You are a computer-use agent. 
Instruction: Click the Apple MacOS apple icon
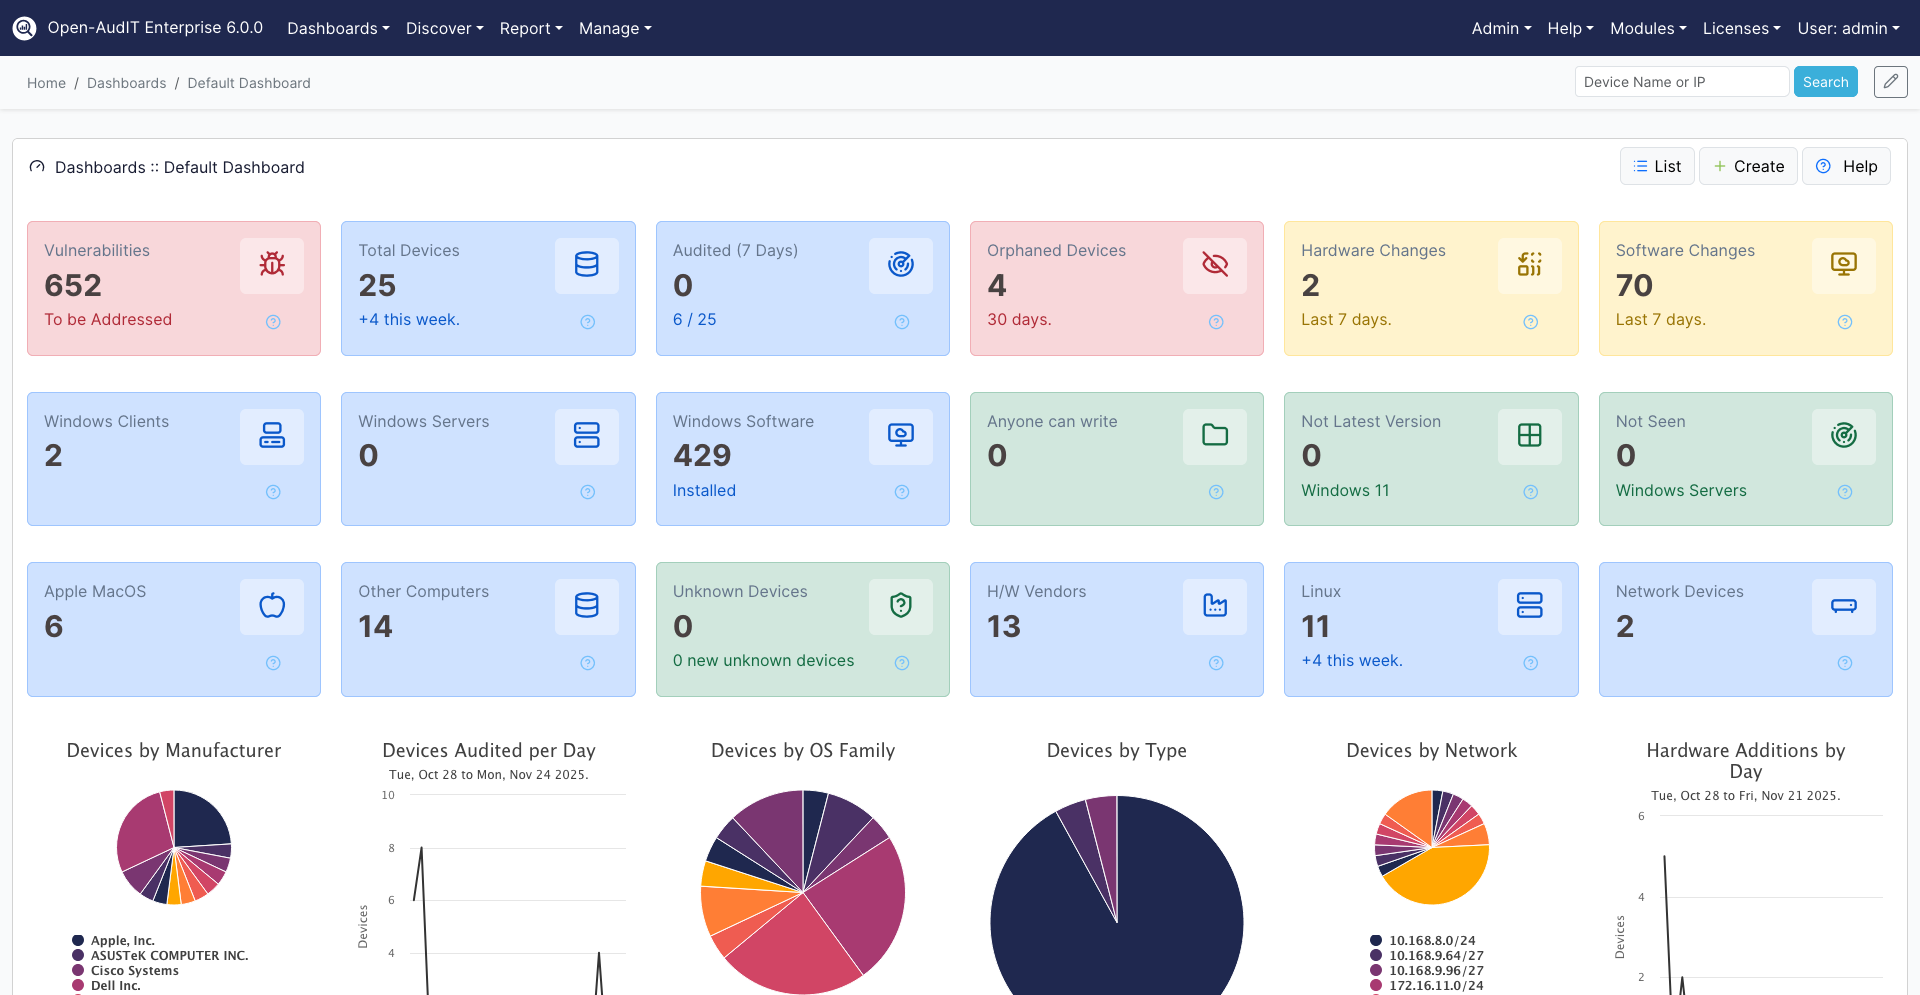pos(271,606)
